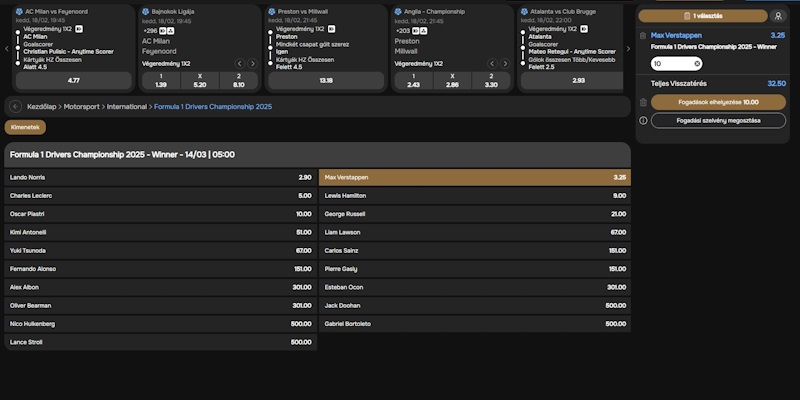Open the statistics icon on Anglia - Championship card
This screenshot has height=400, width=800.
pyautogui.click(x=423, y=31)
